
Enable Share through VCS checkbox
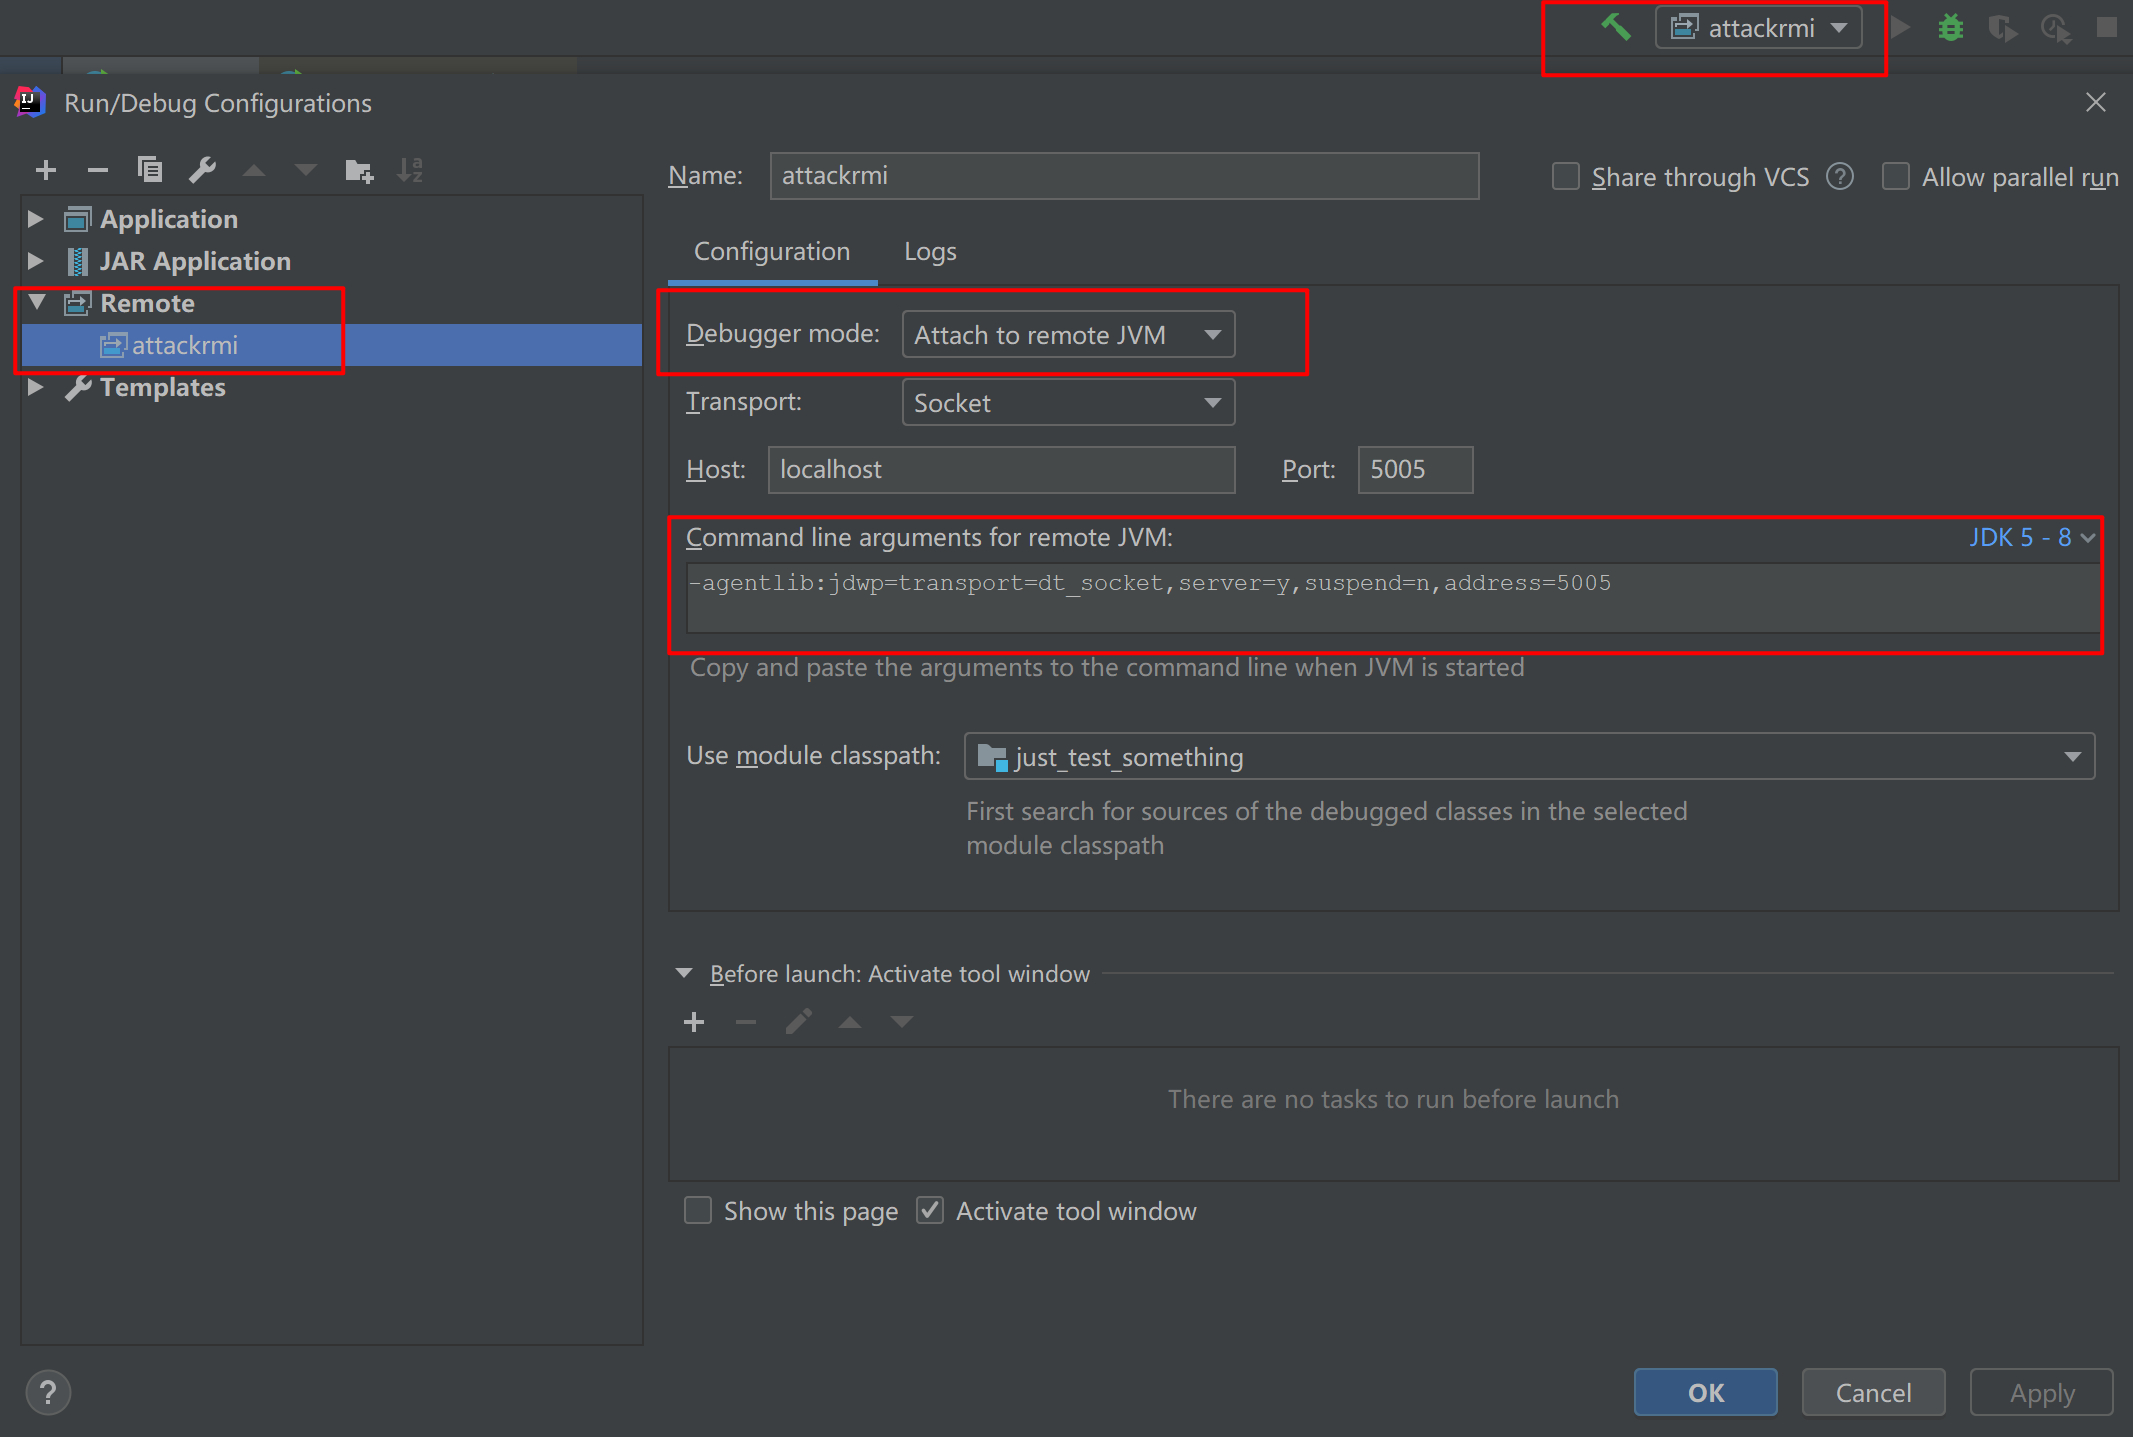pyautogui.click(x=1565, y=177)
